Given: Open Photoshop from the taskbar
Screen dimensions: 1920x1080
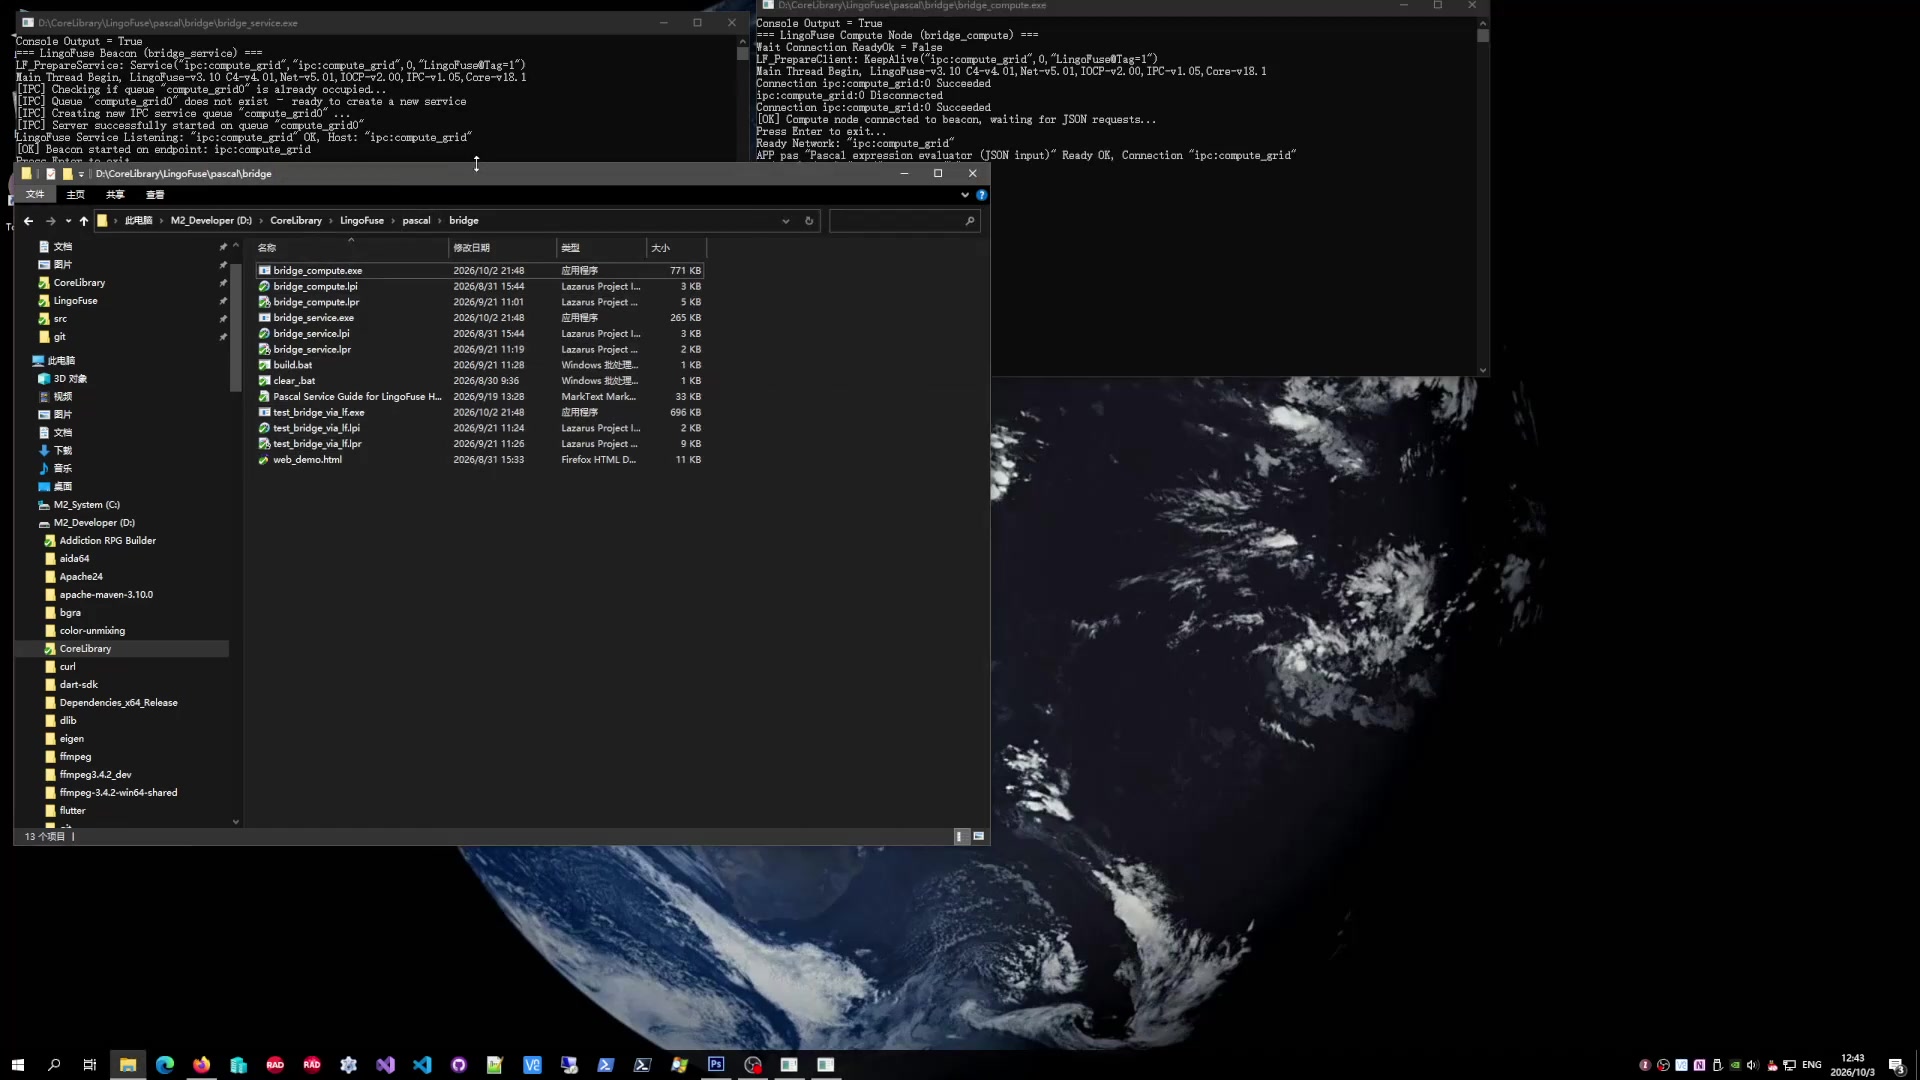Looking at the screenshot, I should click(x=716, y=1065).
